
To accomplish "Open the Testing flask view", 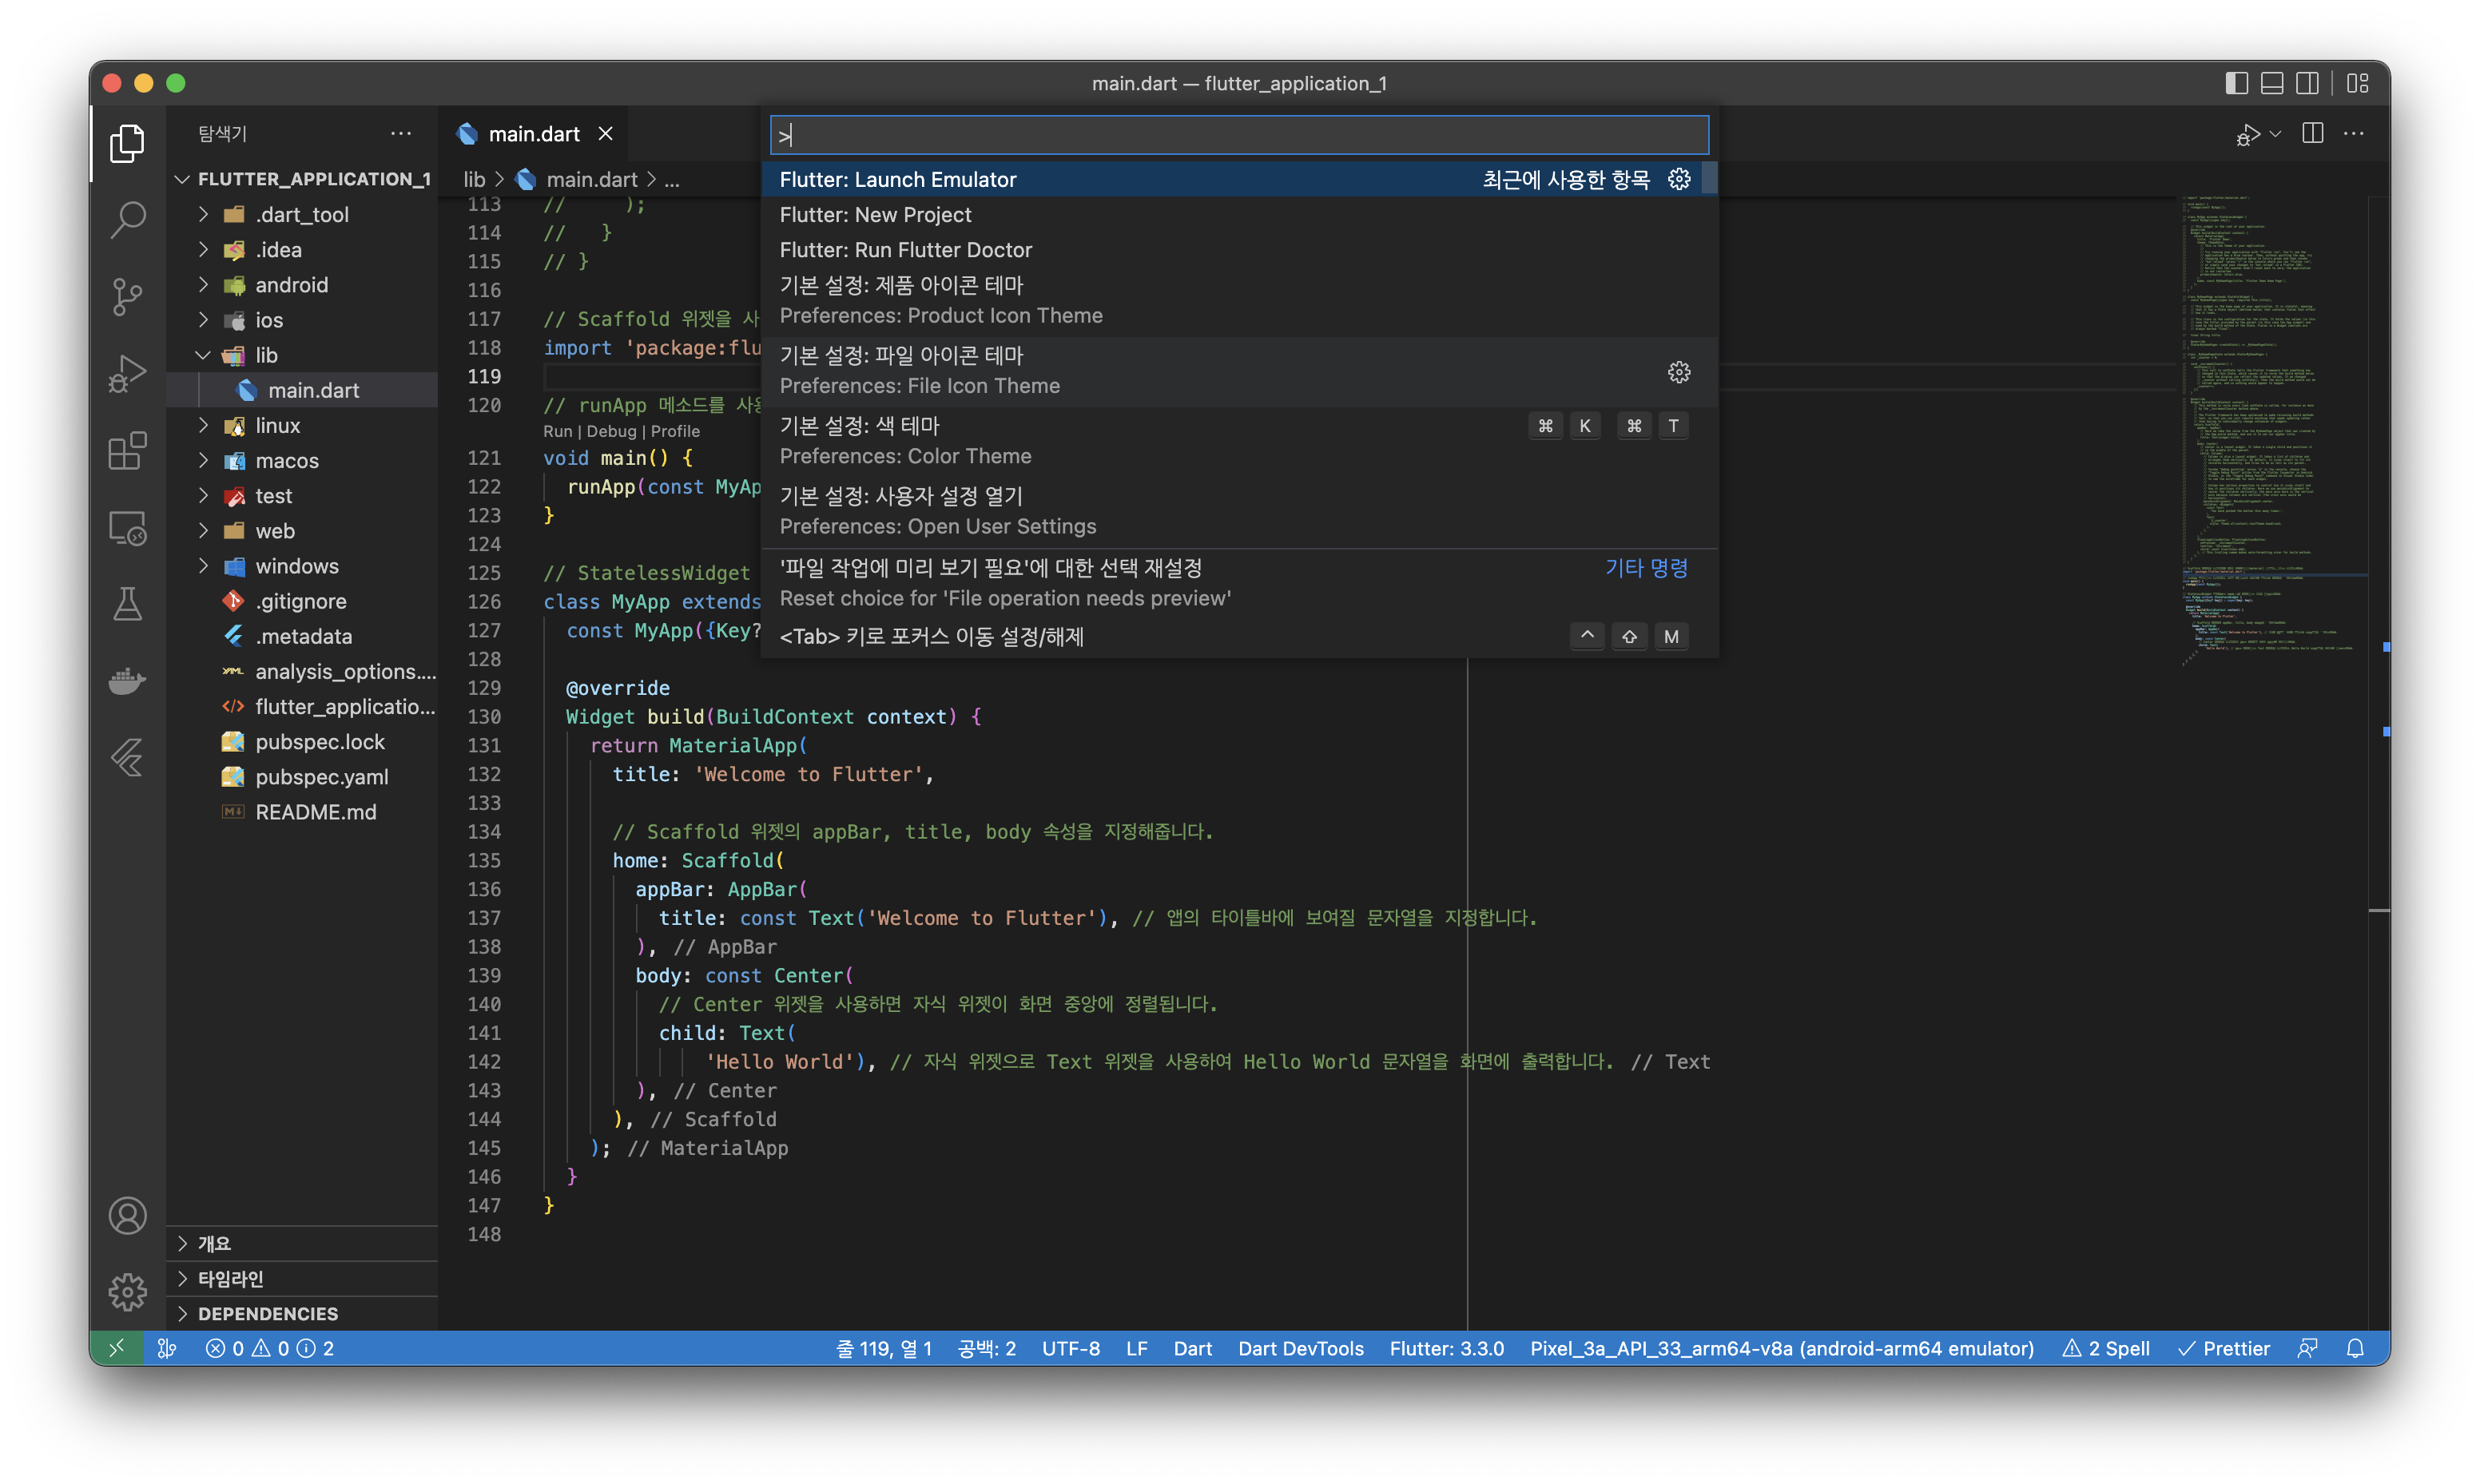I will point(127,604).
